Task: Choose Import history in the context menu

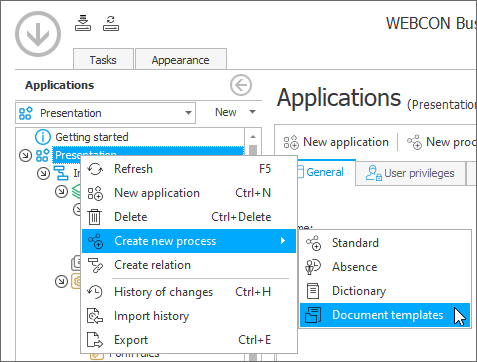Action: 189,316
